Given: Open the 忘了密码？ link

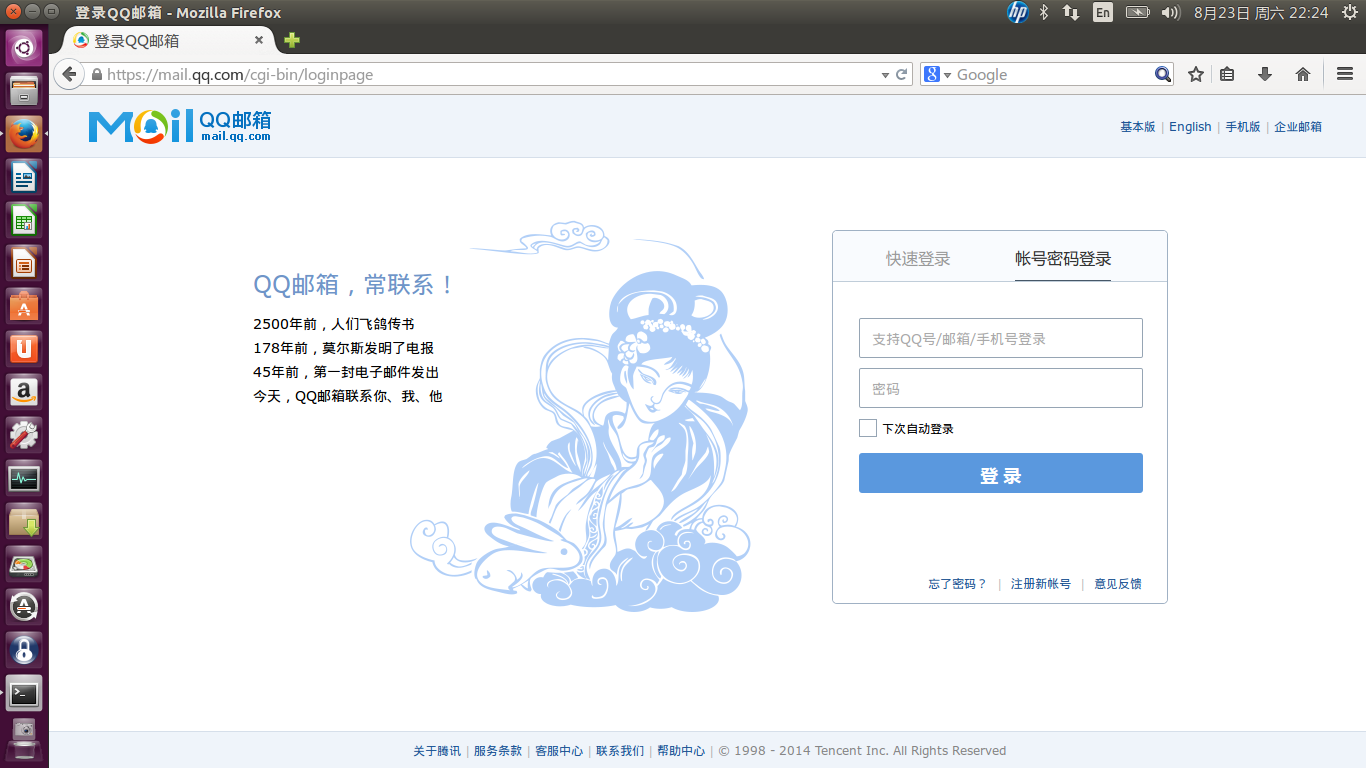Looking at the screenshot, I should point(957,584).
